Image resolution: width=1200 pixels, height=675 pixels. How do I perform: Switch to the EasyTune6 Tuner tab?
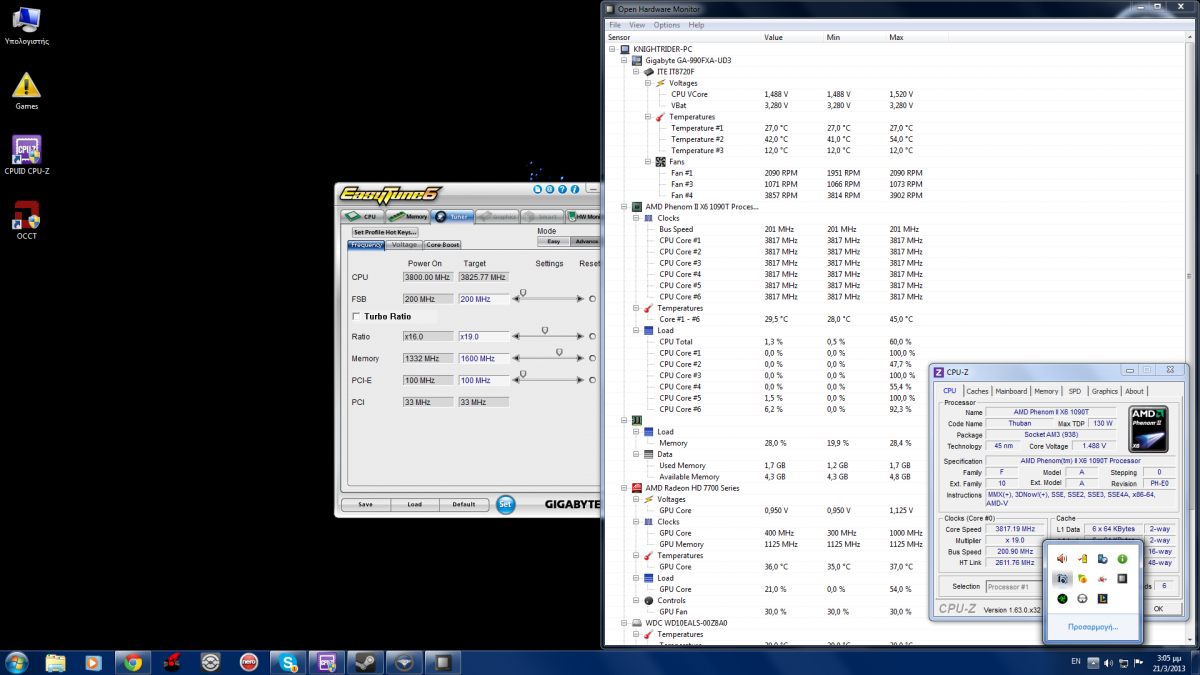point(453,216)
